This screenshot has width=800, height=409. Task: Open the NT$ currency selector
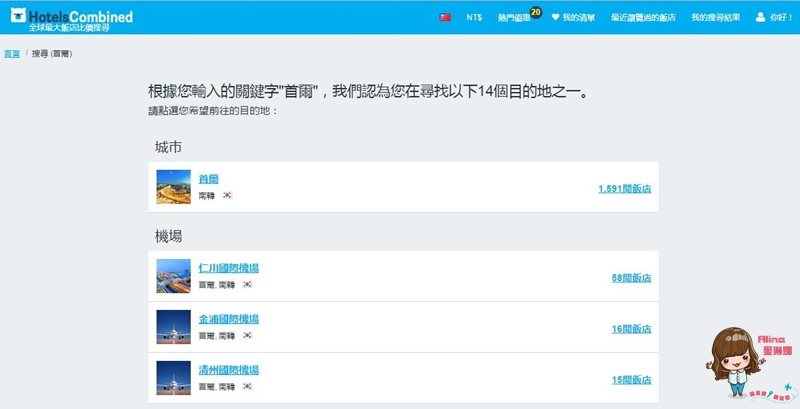[474, 17]
